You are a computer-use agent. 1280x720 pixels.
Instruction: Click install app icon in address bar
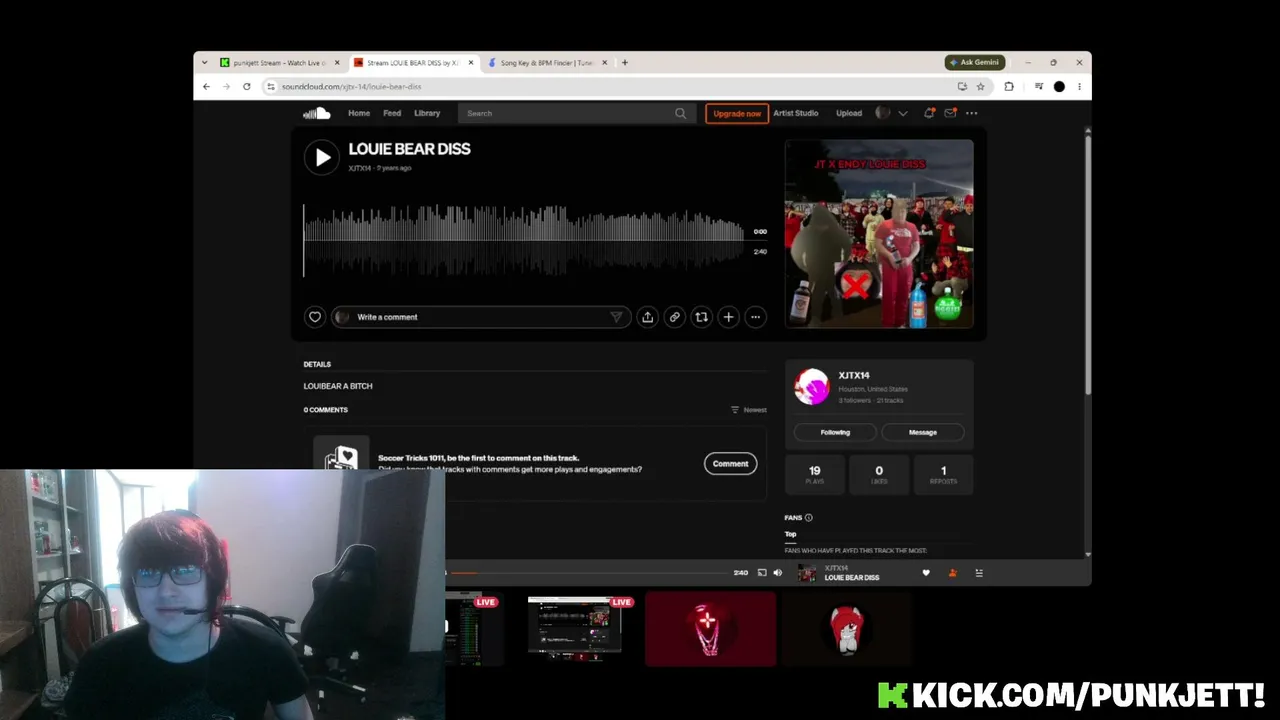click(x=962, y=87)
